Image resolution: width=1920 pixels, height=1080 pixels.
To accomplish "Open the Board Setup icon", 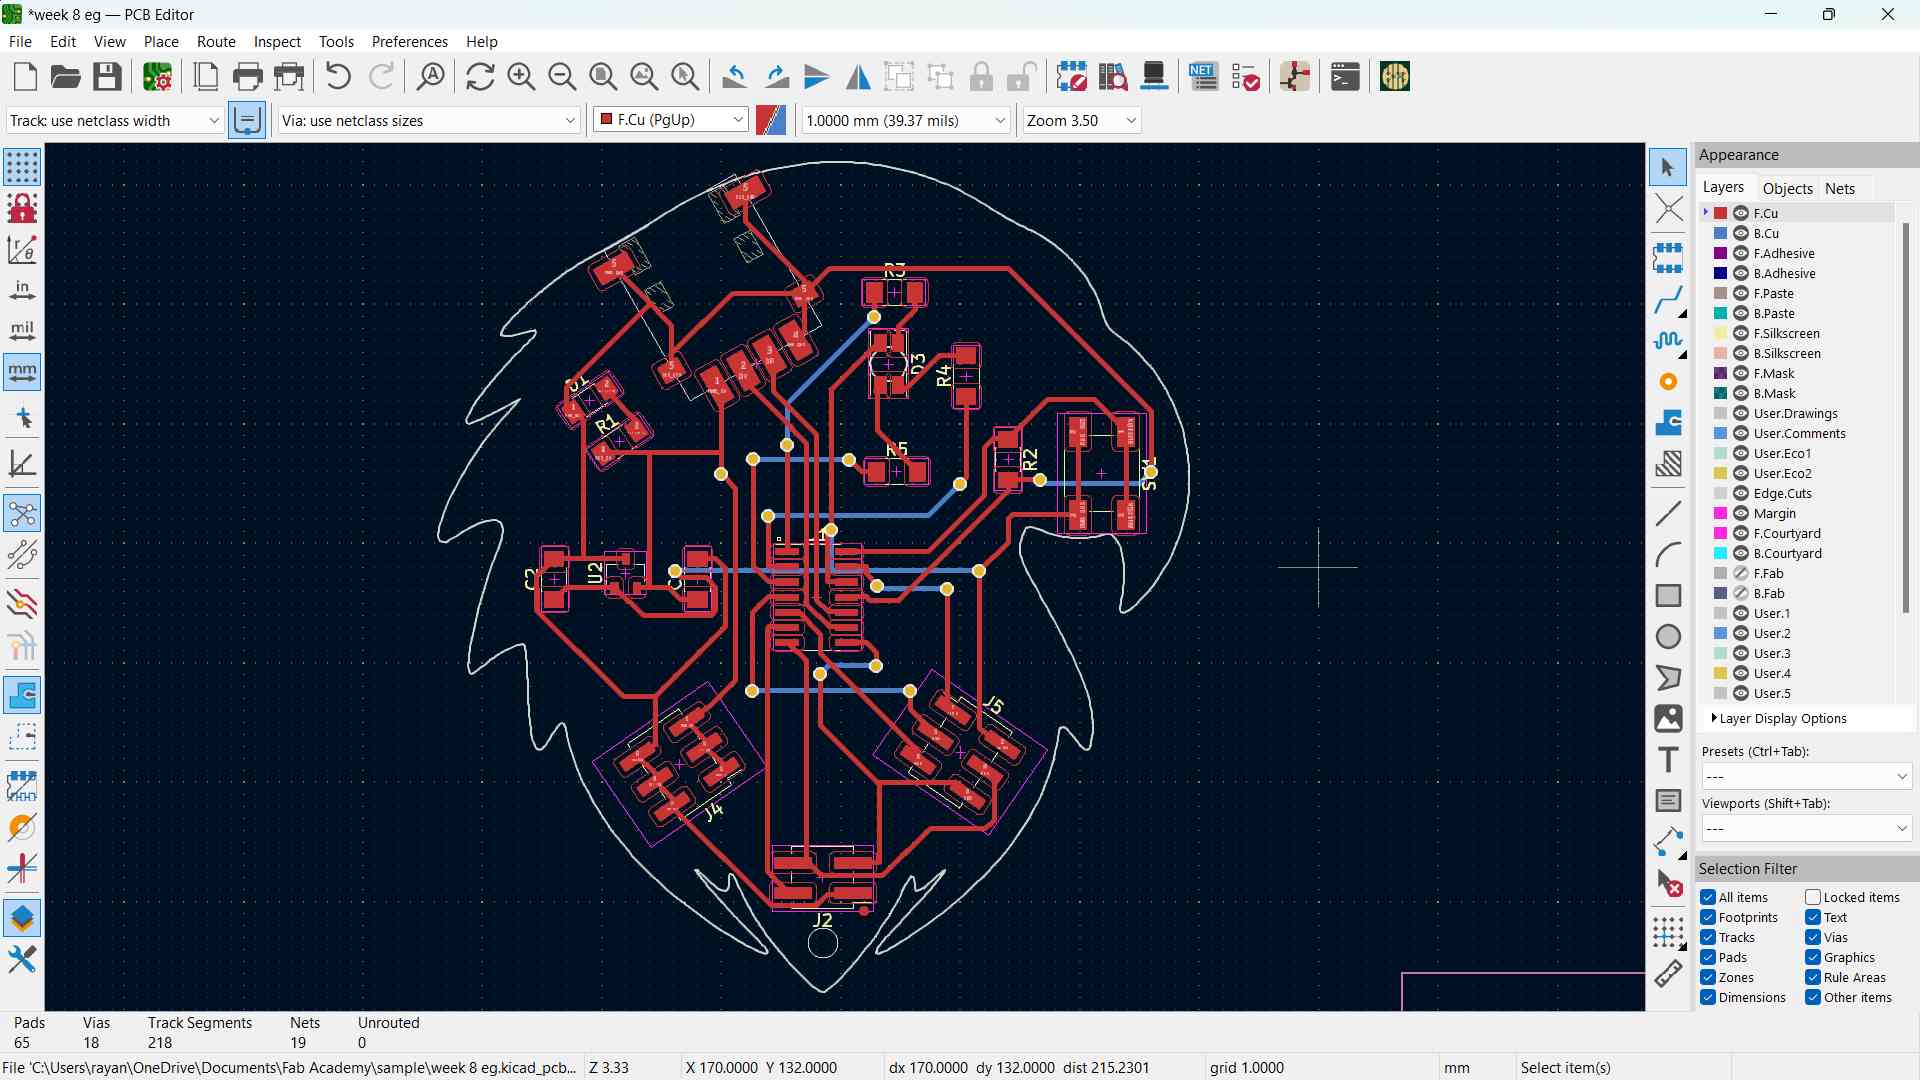I will point(157,77).
